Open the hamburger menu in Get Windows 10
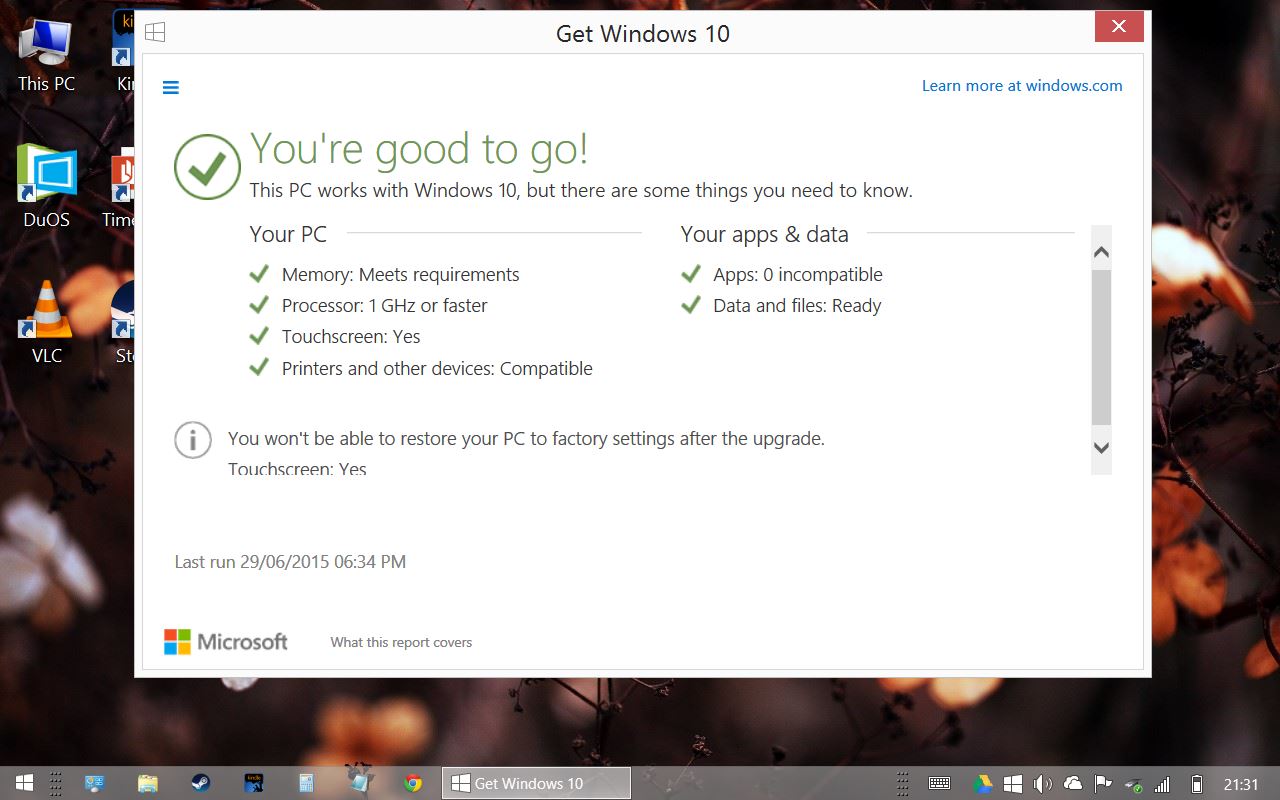 [x=171, y=88]
